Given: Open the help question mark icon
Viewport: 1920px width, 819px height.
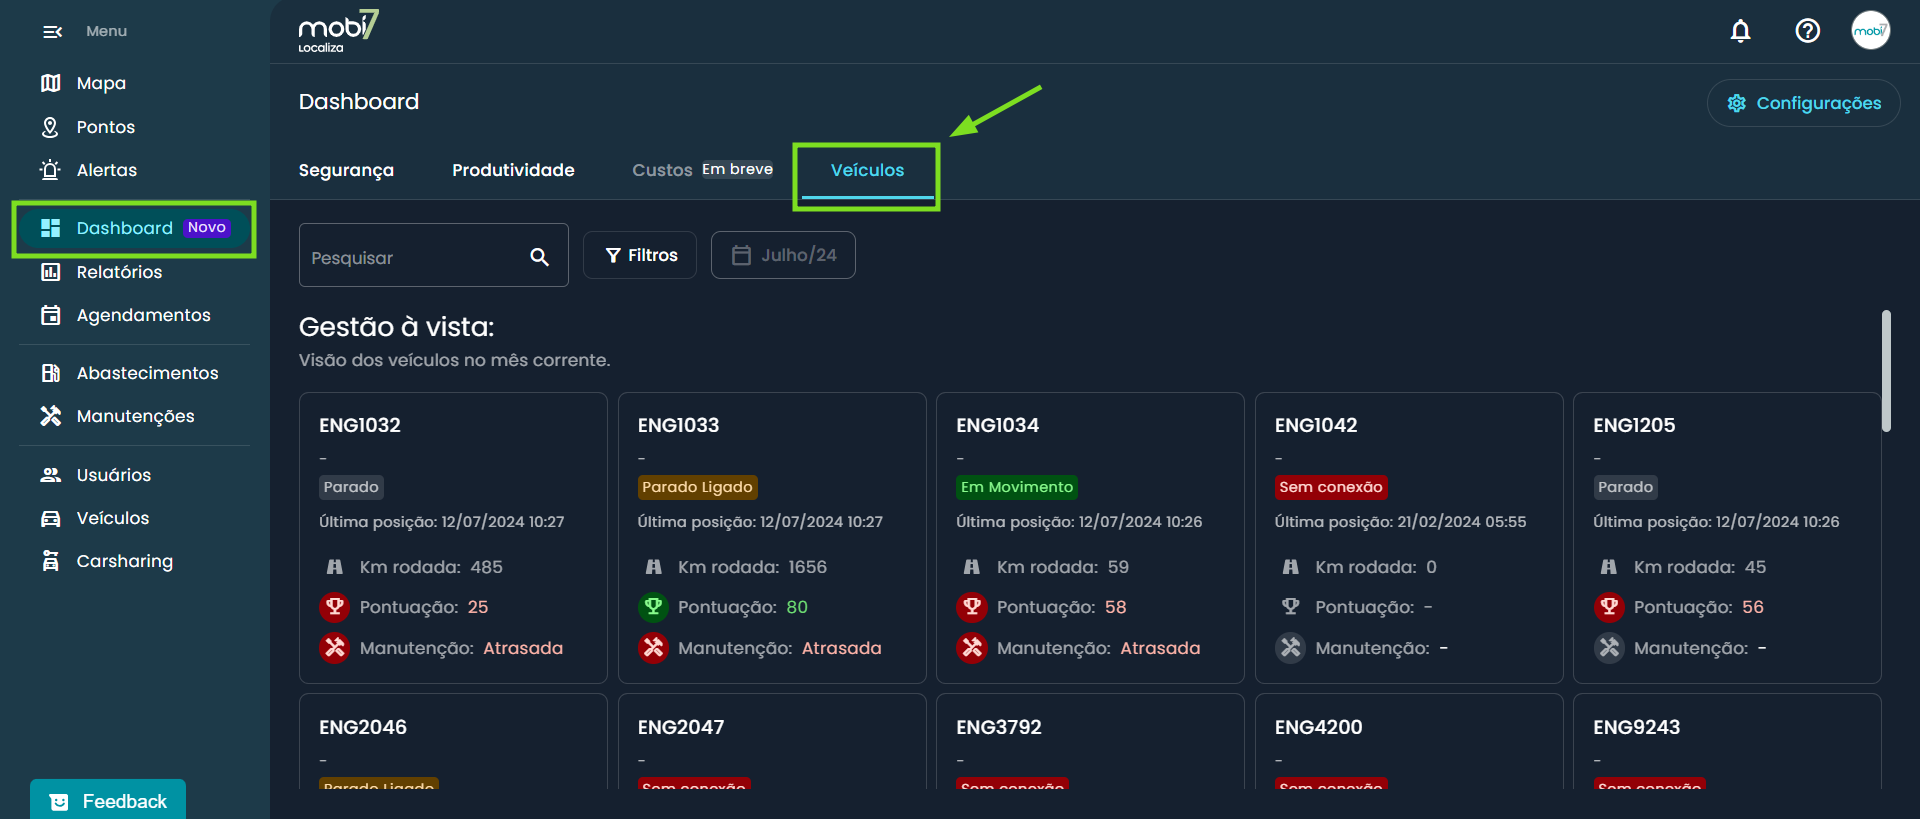Looking at the screenshot, I should click(1807, 31).
